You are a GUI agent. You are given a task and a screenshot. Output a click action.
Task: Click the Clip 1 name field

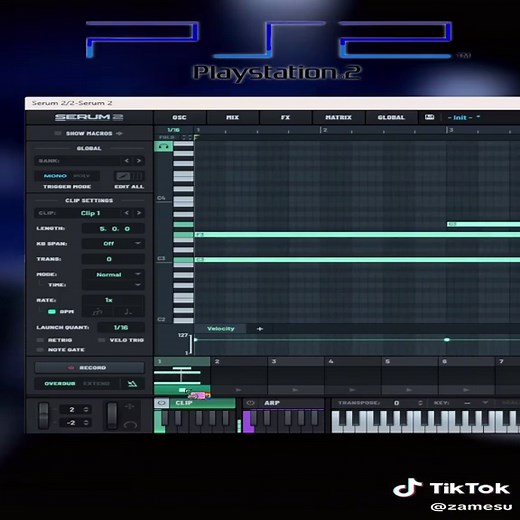(90, 213)
